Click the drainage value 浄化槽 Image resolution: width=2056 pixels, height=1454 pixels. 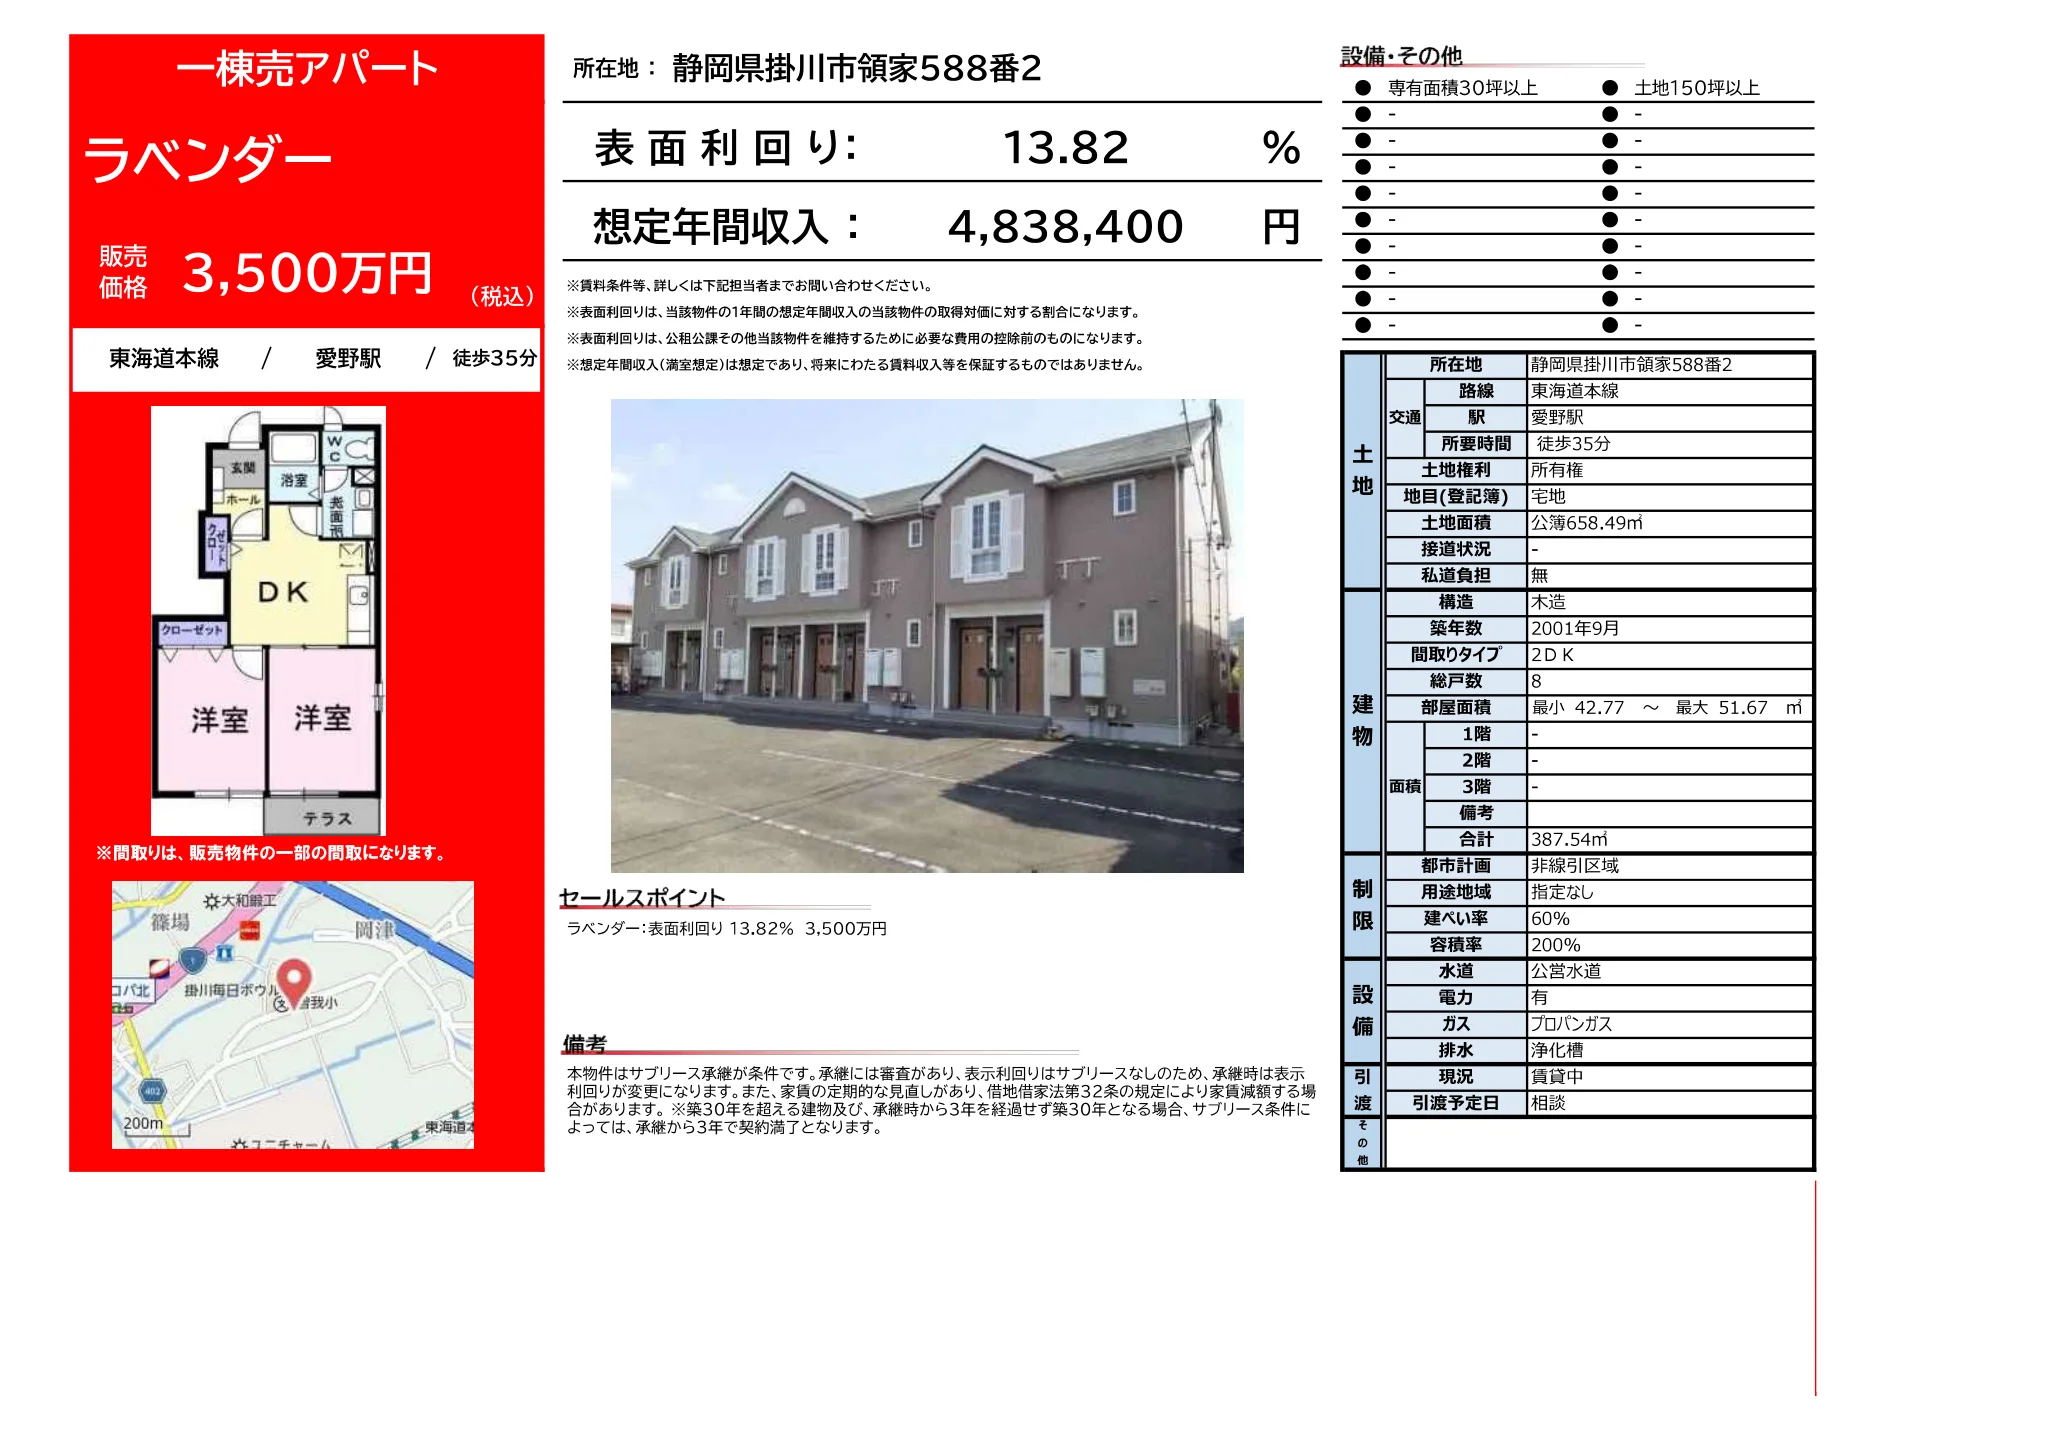pyautogui.click(x=1557, y=1050)
